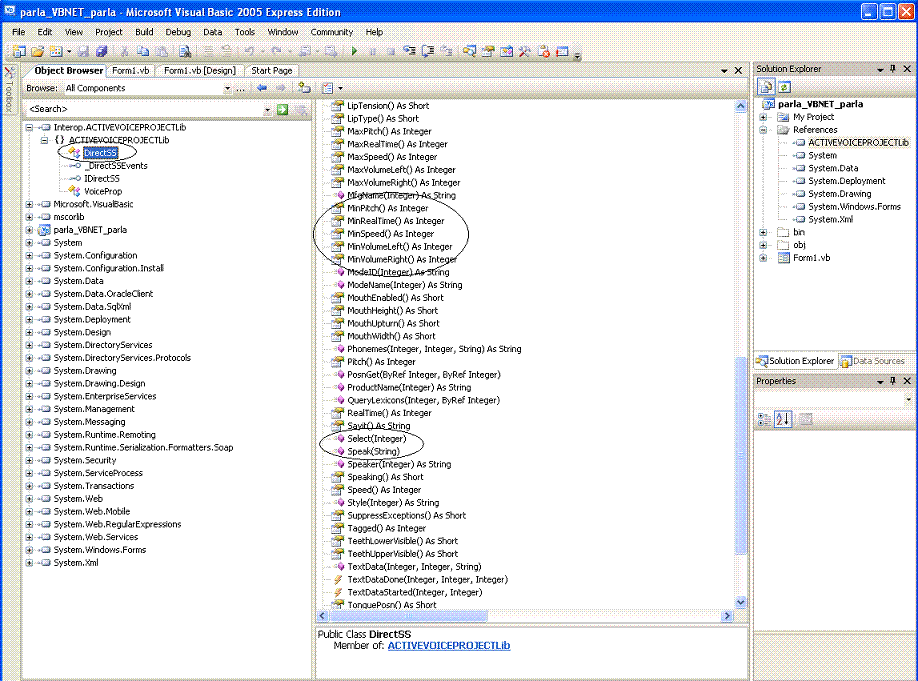Click the Find toolbar icon
The width and height of the screenshot is (918, 681).
(x=185, y=52)
